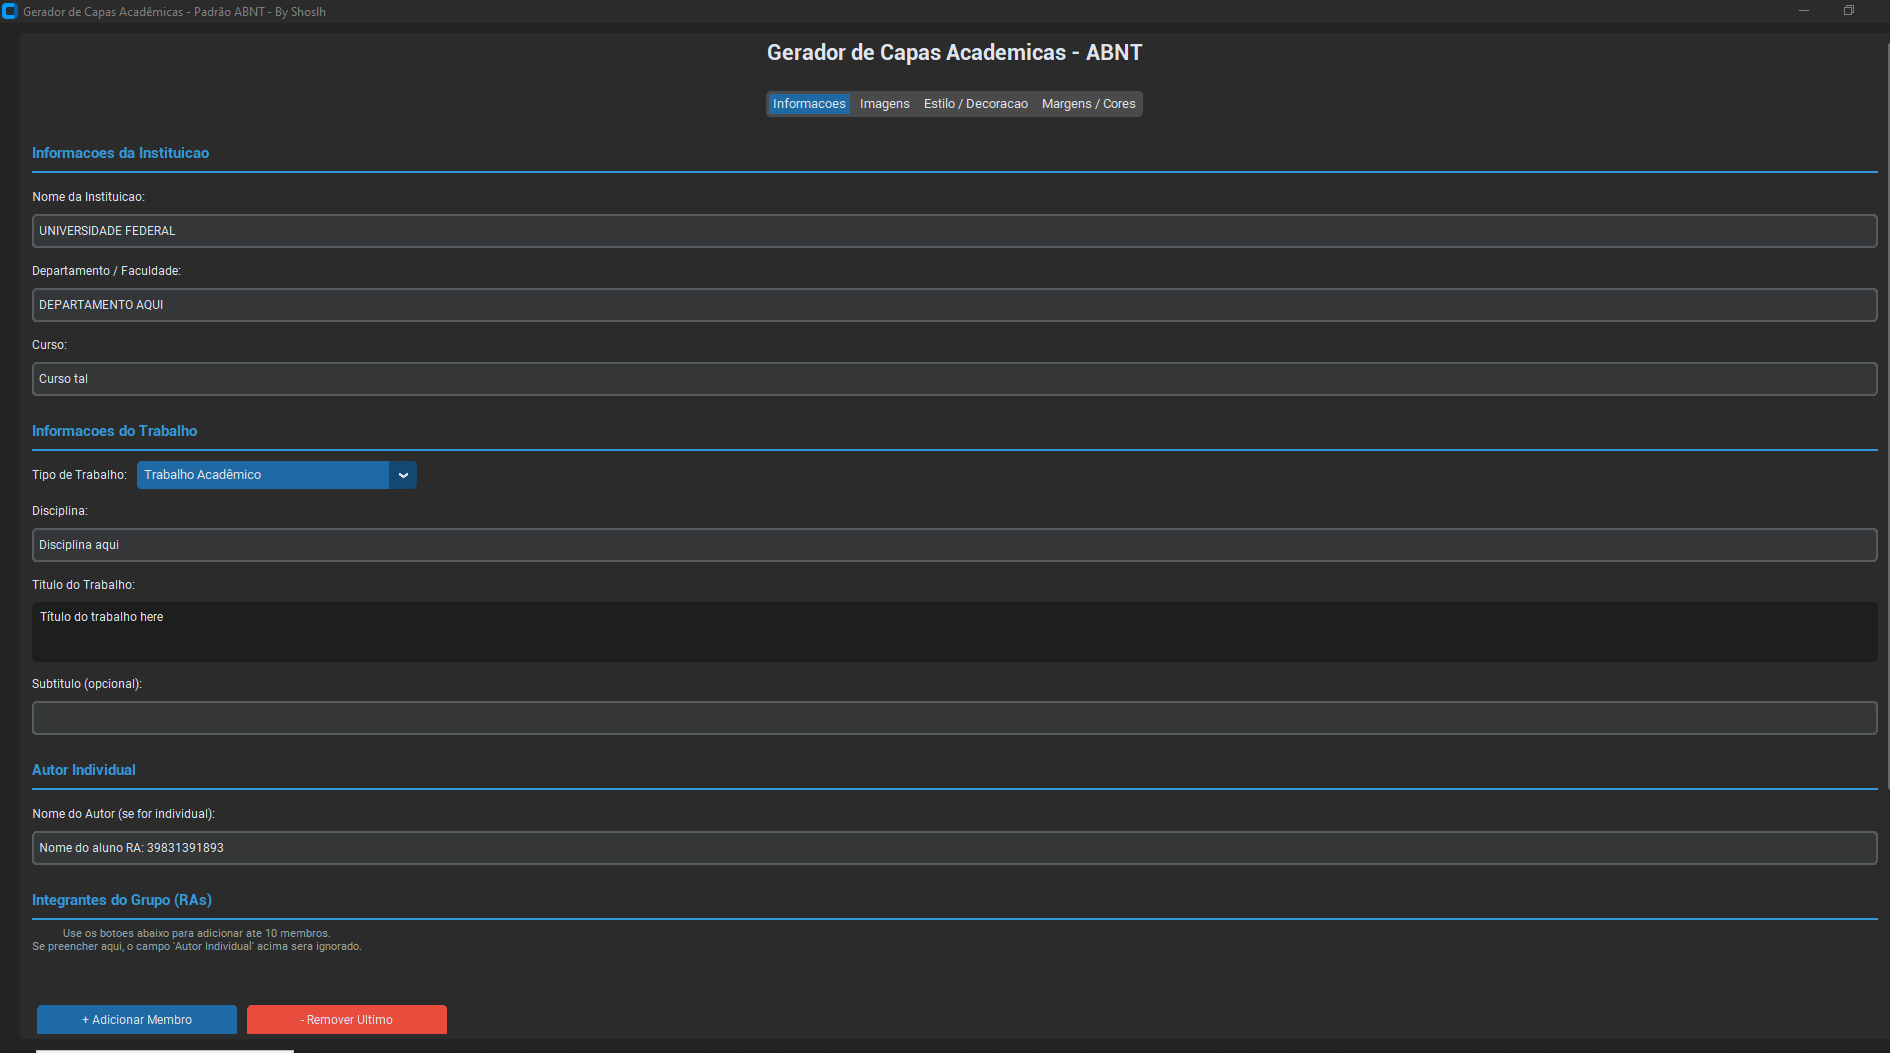This screenshot has width=1890, height=1053.
Task: Click the empty Subtitulo (opcional) field
Action: 954,718
